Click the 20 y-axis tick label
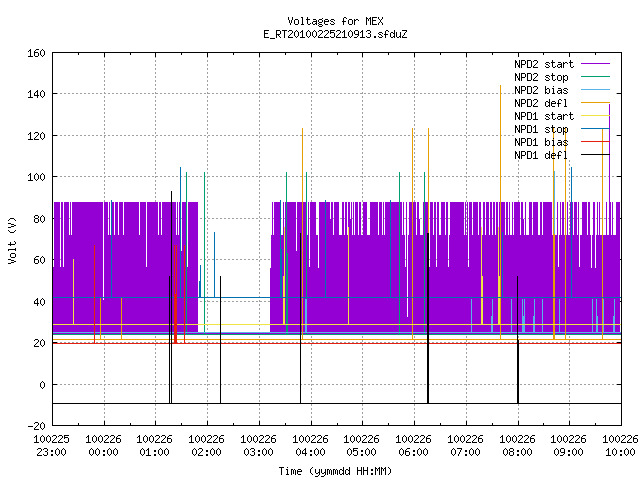This screenshot has width=640, height=480. point(39,344)
